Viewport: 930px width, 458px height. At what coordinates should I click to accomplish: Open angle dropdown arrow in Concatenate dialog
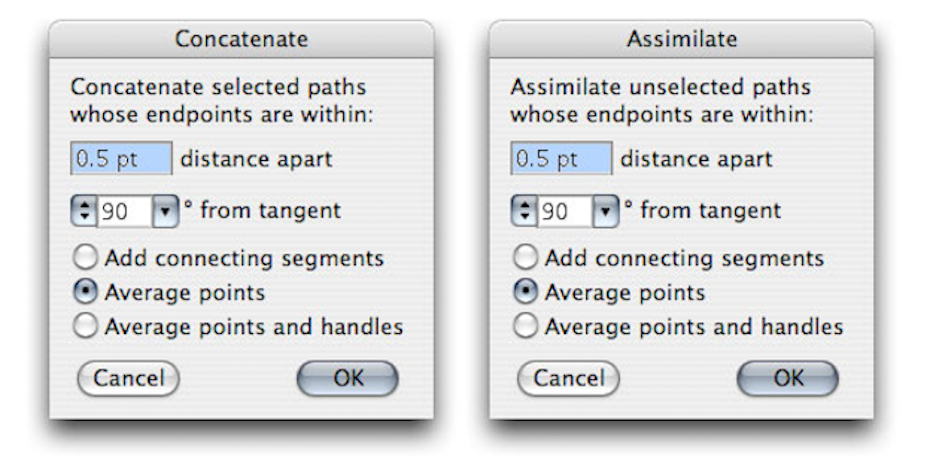(163, 211)
